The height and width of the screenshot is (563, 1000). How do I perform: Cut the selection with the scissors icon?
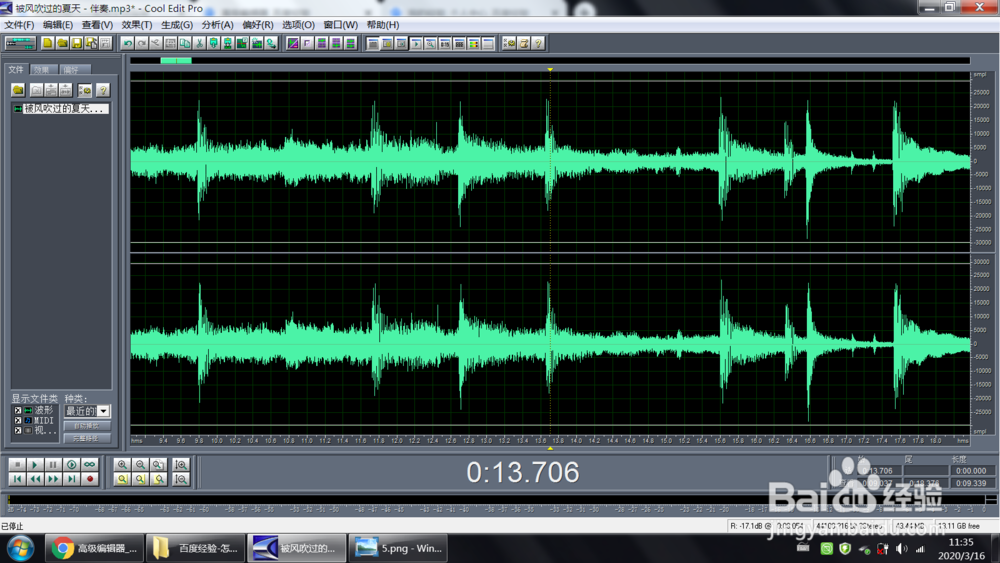(199, 43)
